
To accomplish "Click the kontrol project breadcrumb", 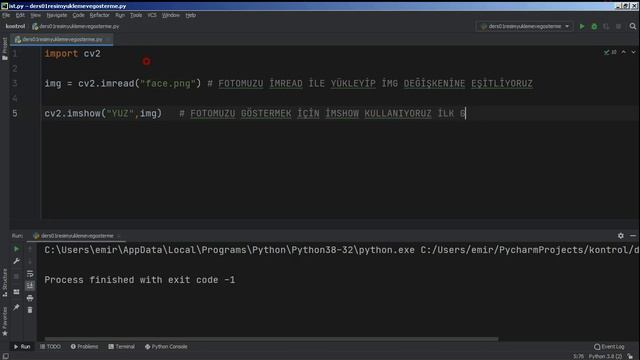I will tap(15, 26).
